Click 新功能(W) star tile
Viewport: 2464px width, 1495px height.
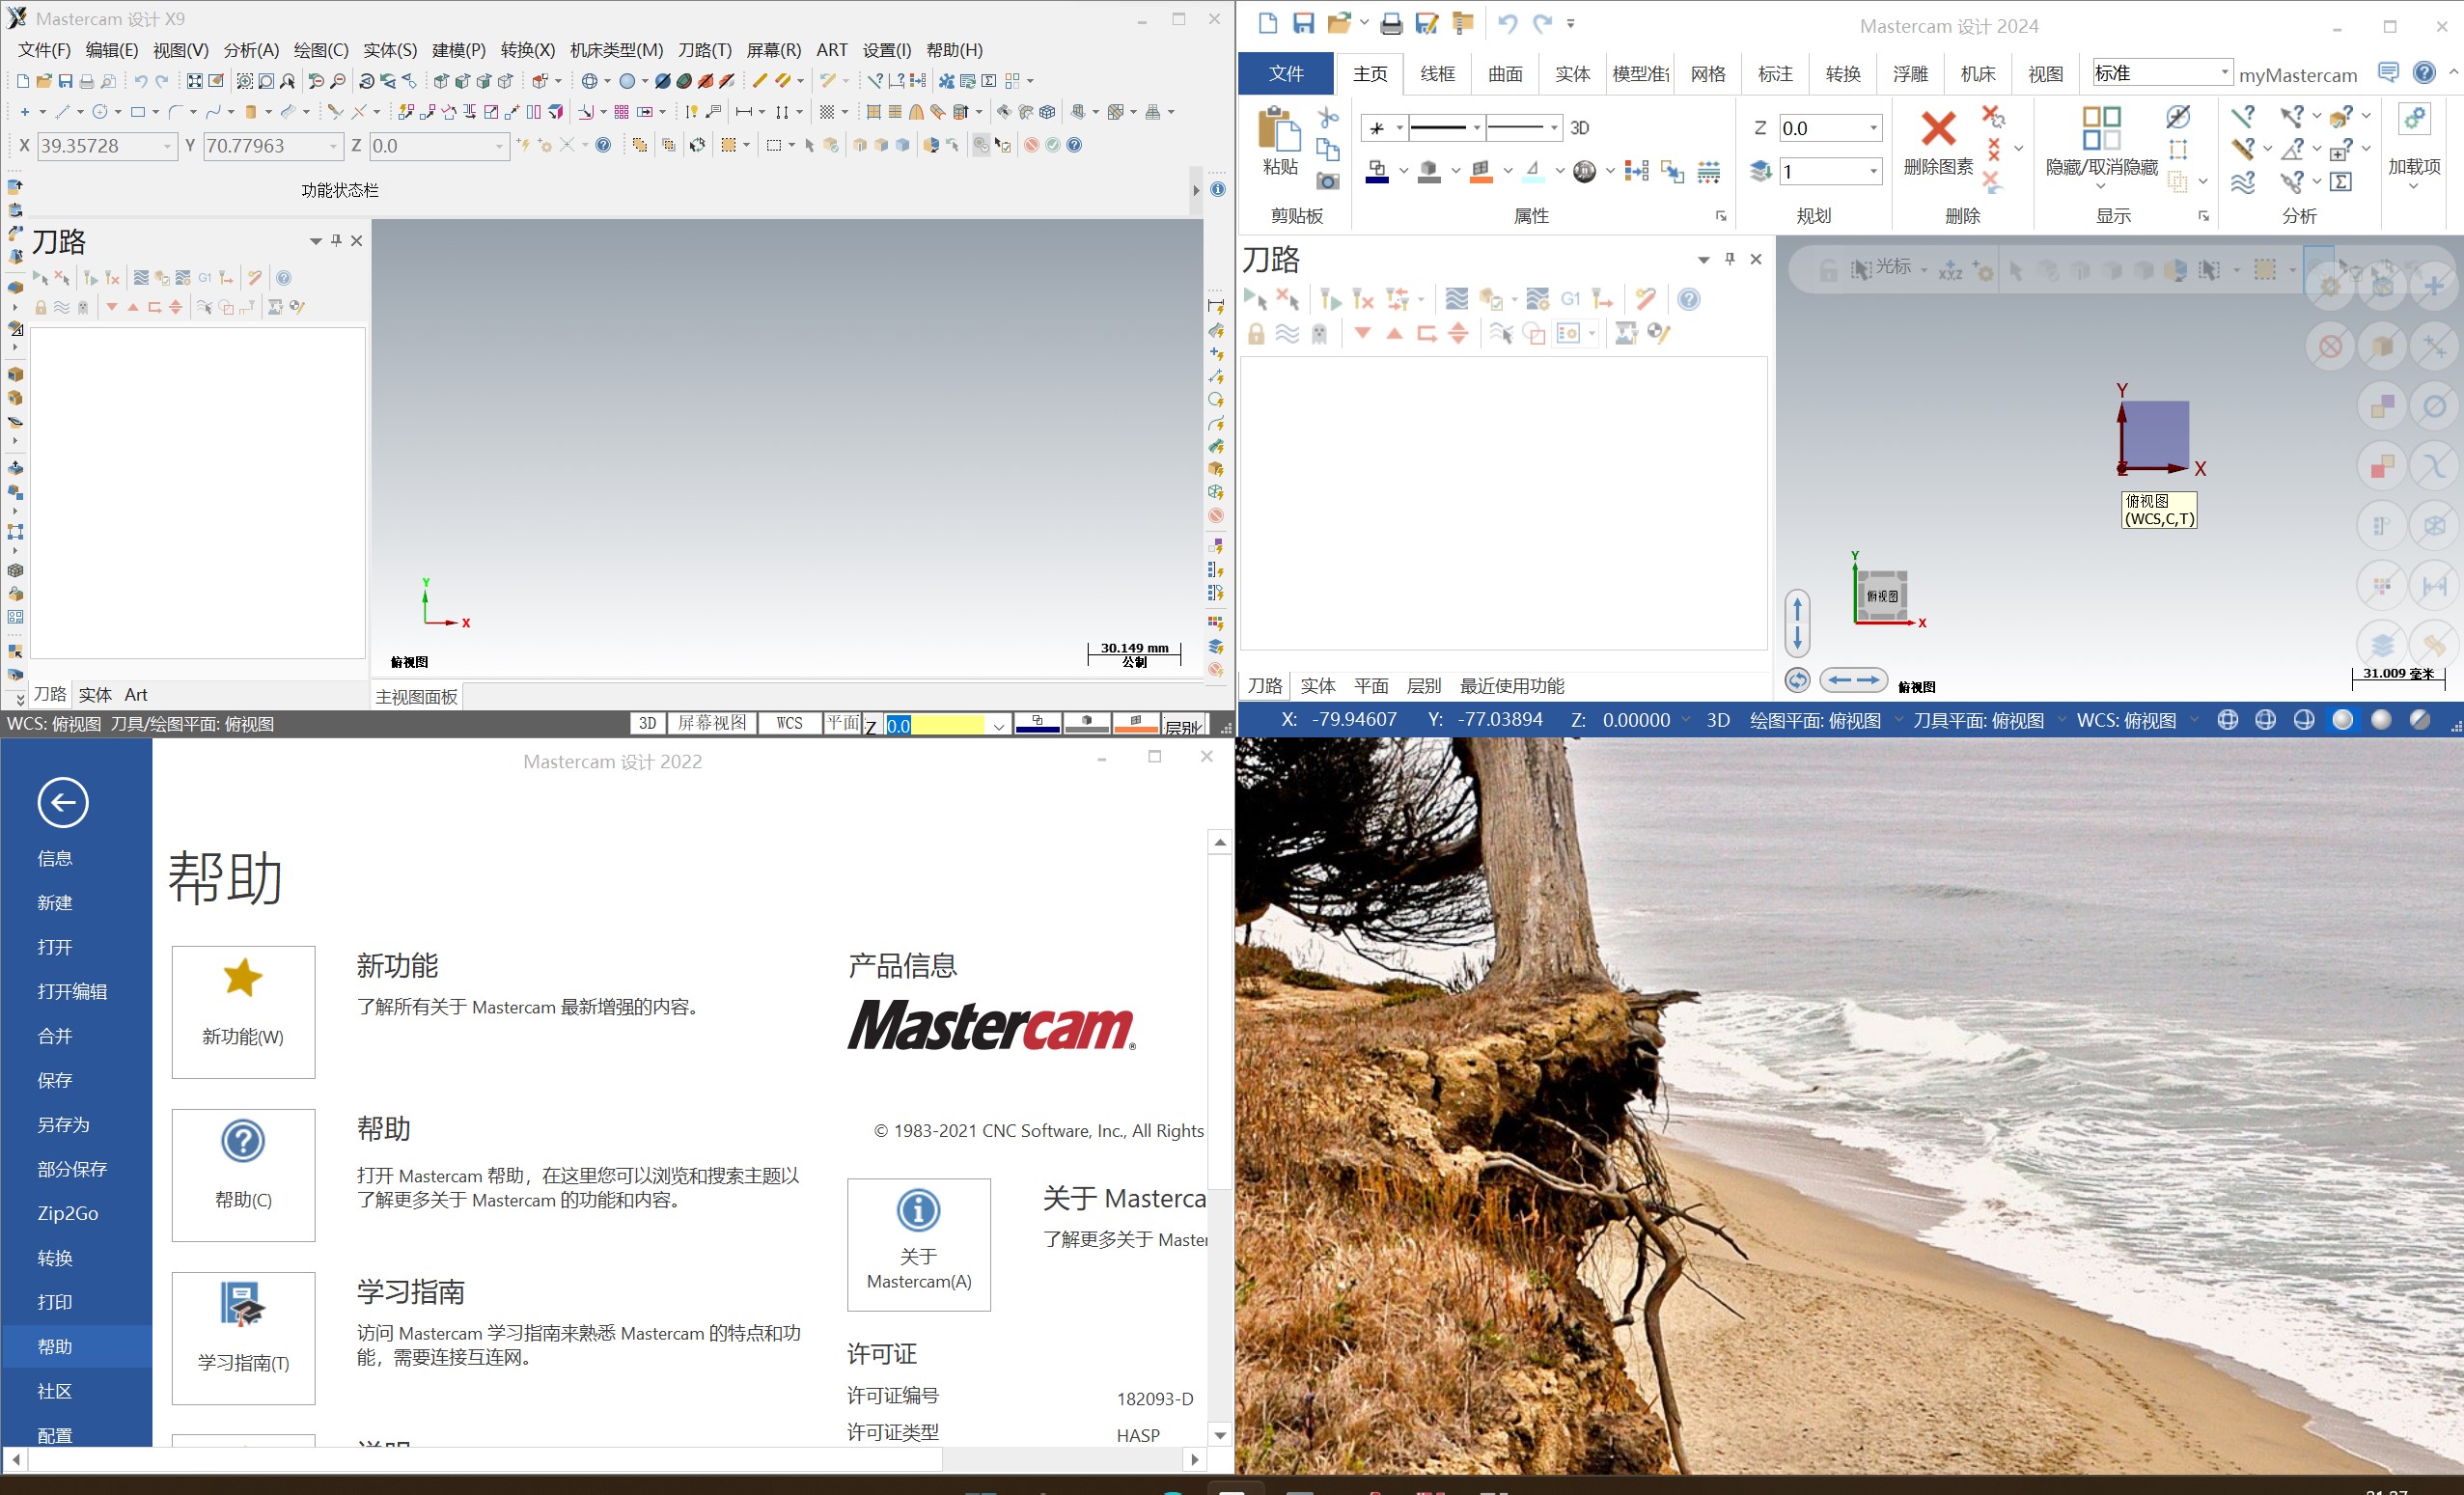tap(243, 1012)
